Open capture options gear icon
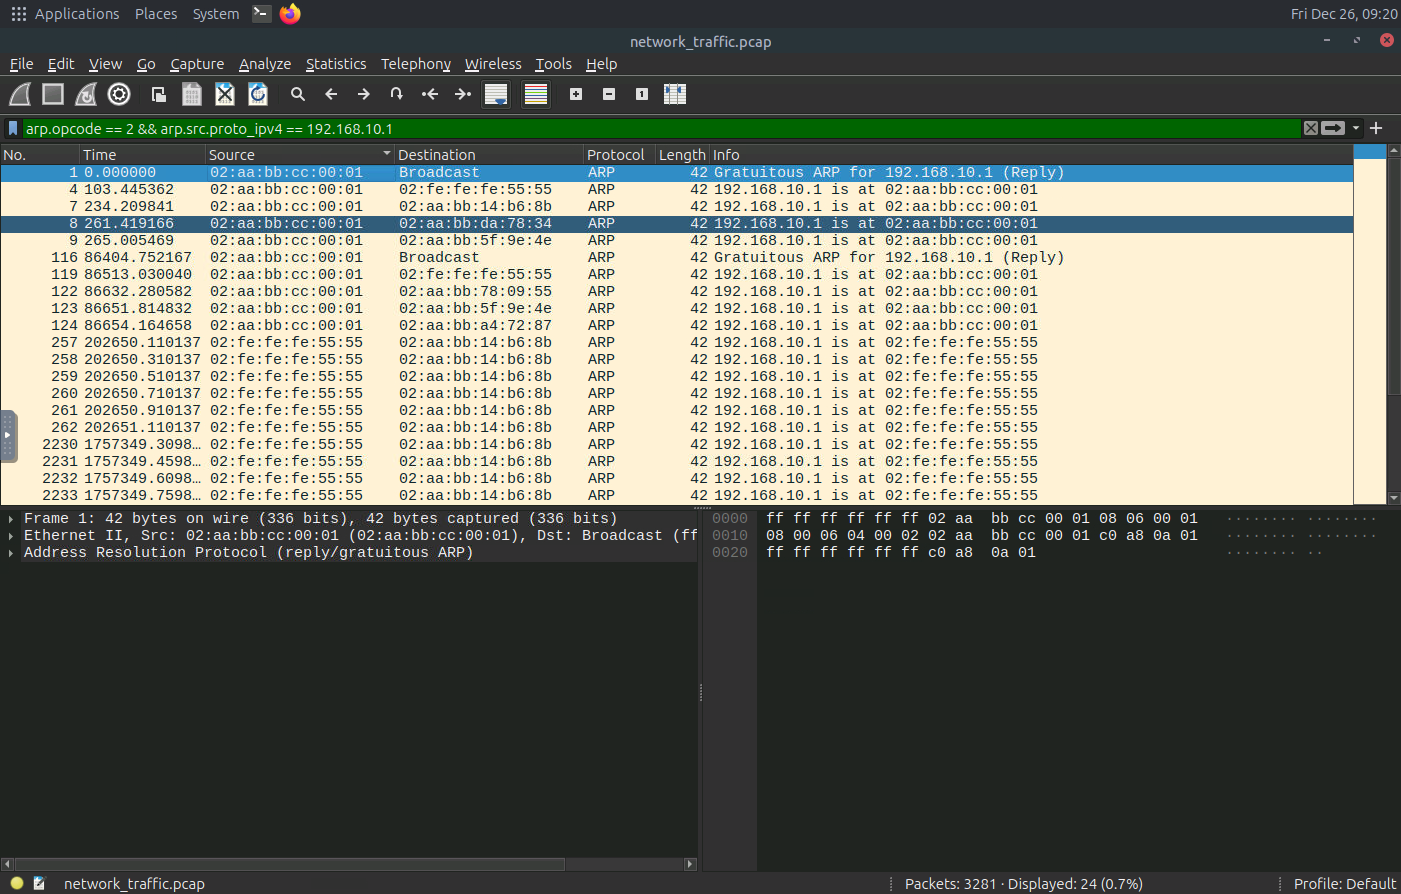Screen dimensions: 1401x894 [119, 94]
